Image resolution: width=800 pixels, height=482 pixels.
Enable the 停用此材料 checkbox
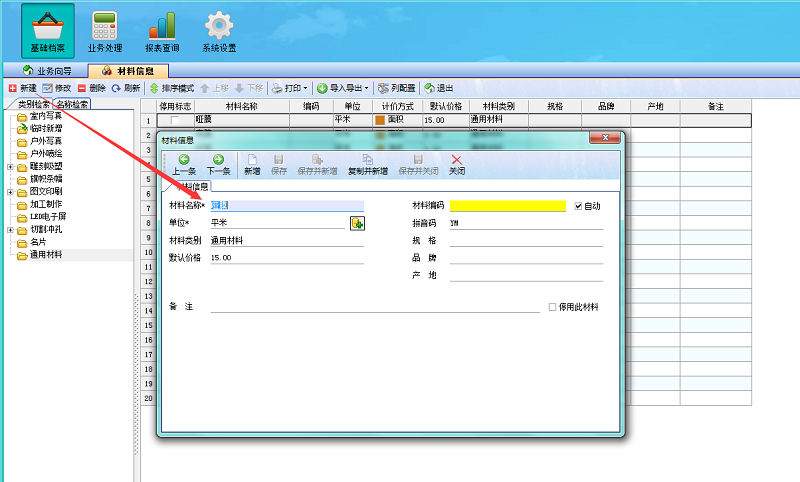click(553, 307)
